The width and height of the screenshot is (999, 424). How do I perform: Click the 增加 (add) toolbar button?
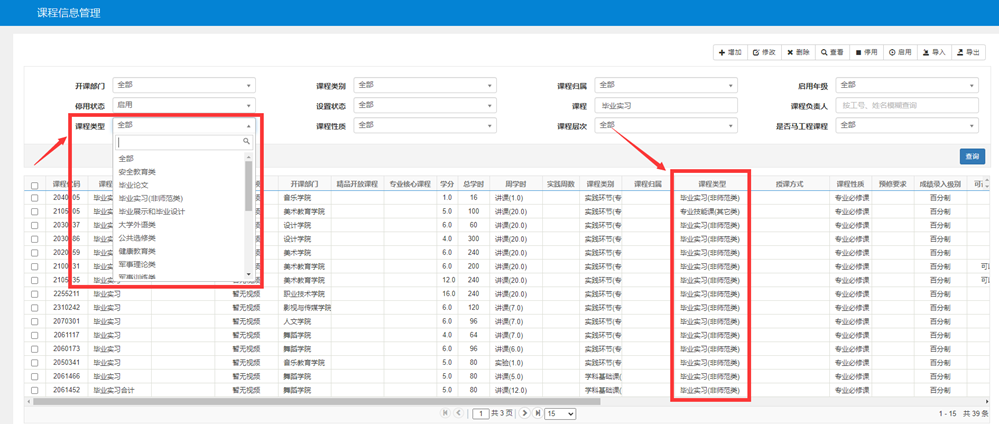[729, 52]
